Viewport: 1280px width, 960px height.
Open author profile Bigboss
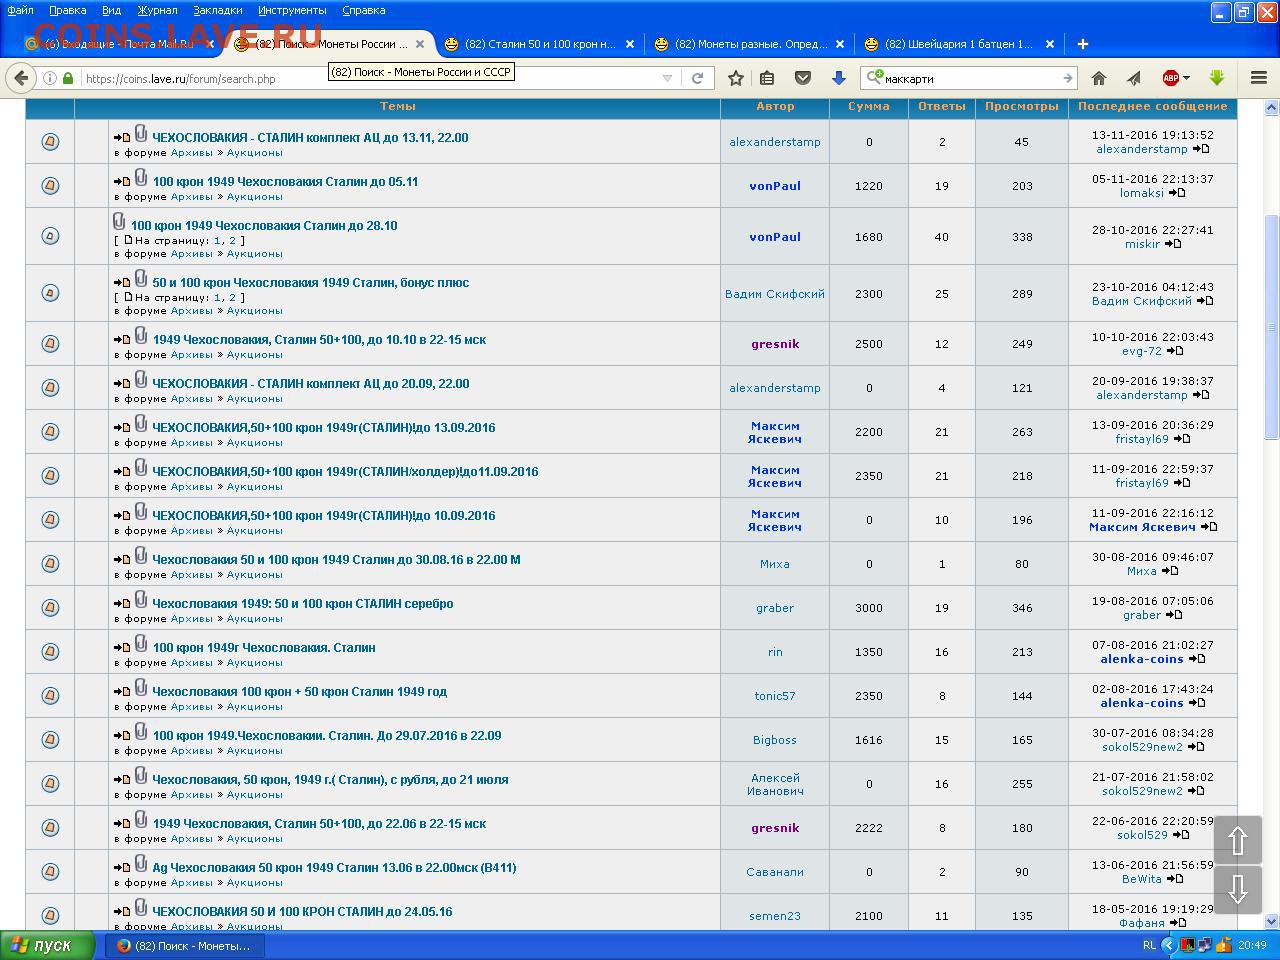pos(775,740)
